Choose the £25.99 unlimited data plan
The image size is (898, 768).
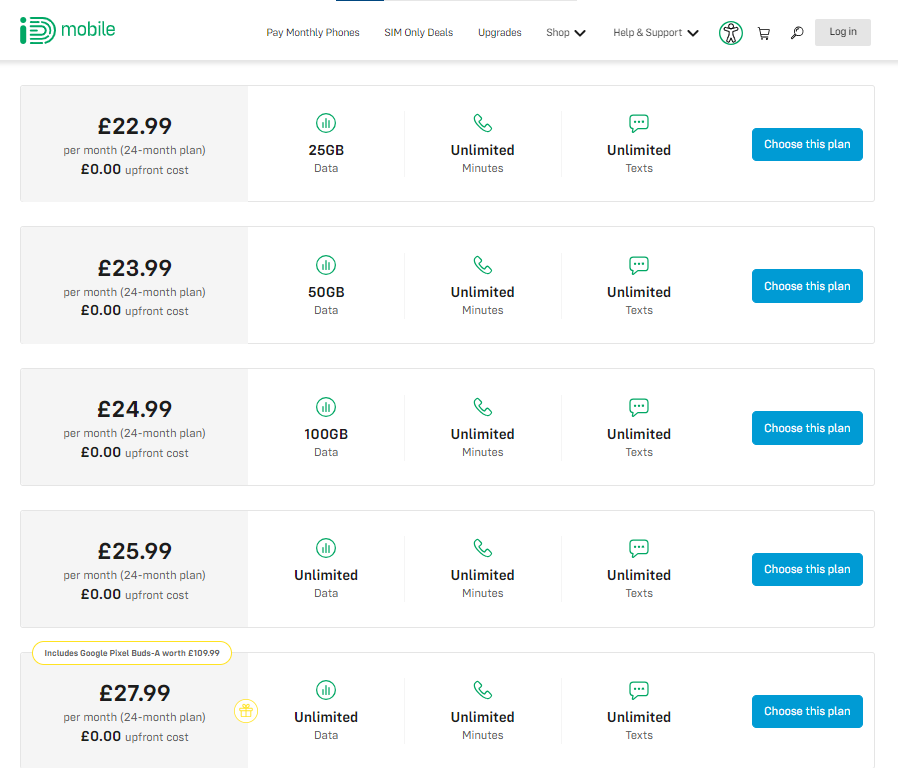click(x=807, y=569)
